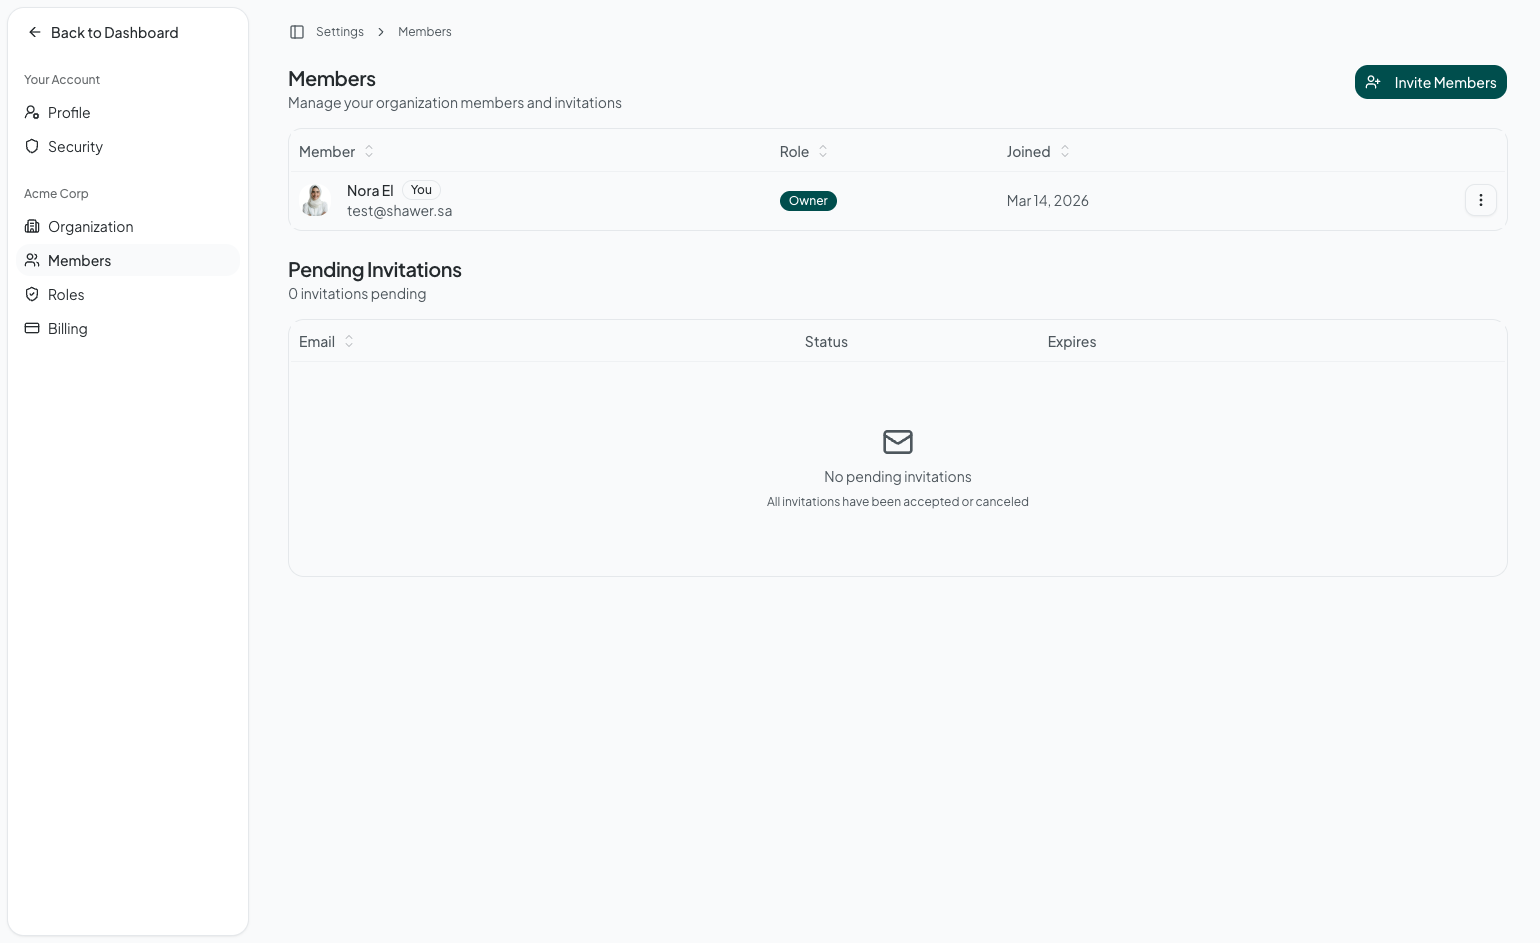Open Profile from the sidebar

[x=69, y=113]
